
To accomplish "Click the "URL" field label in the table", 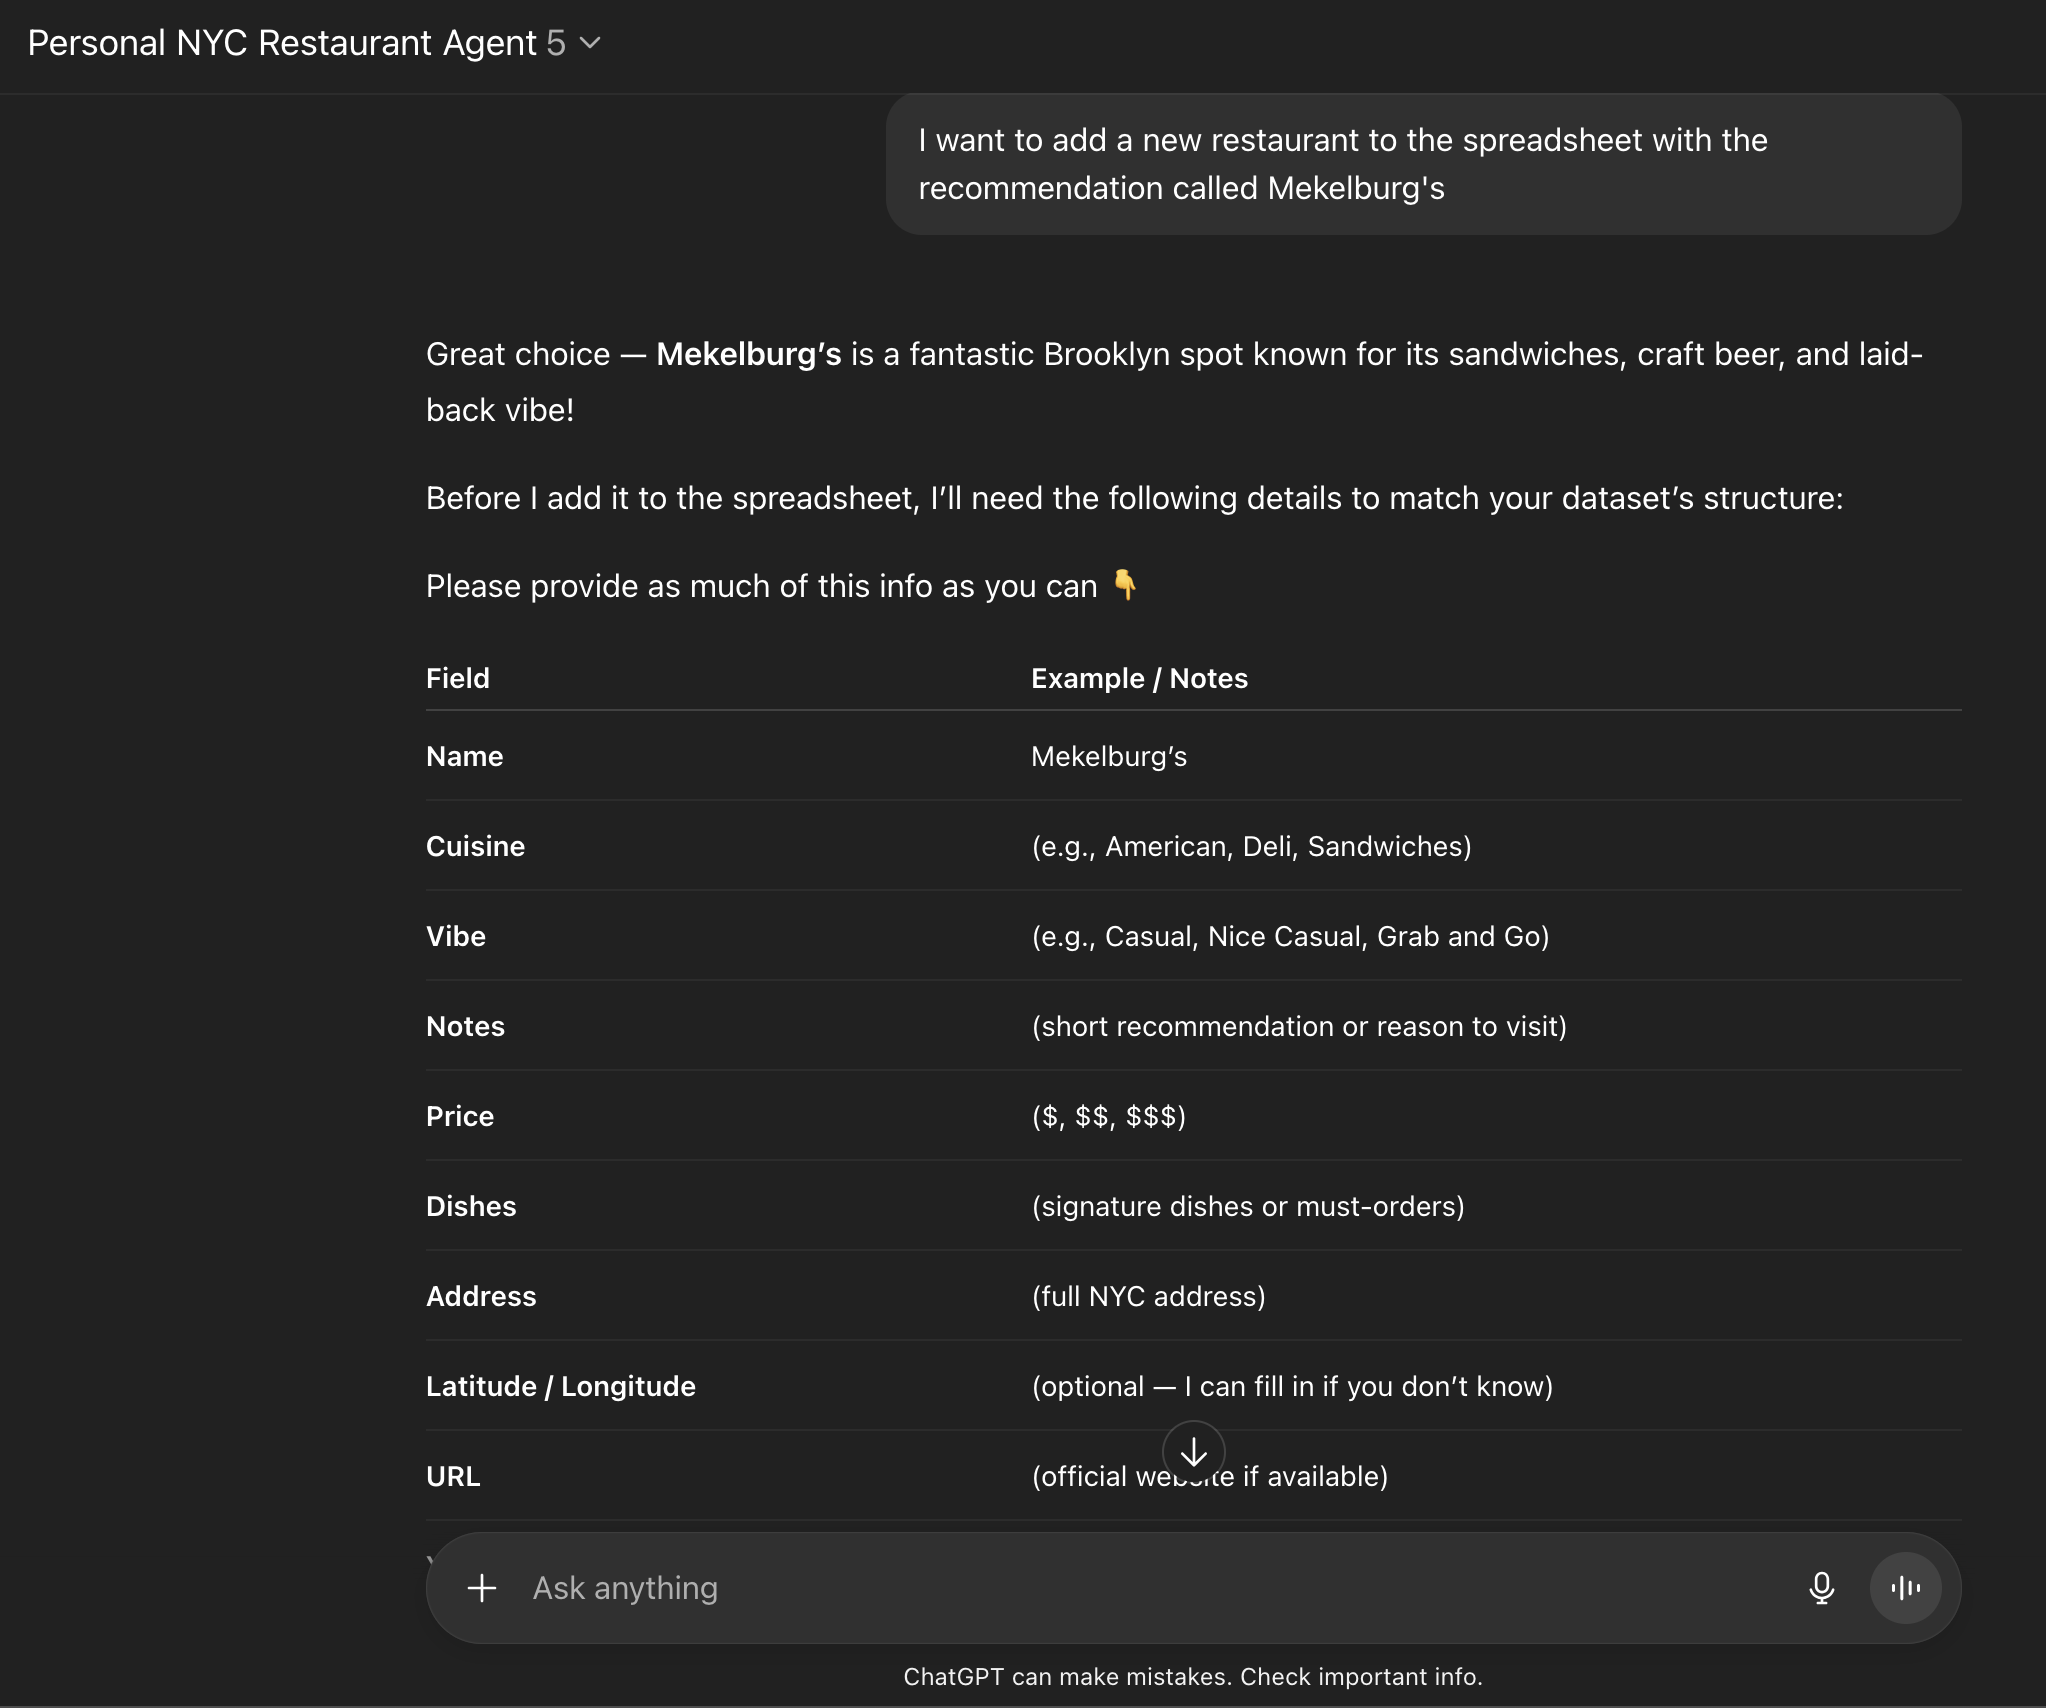I will click(453, 1476).
